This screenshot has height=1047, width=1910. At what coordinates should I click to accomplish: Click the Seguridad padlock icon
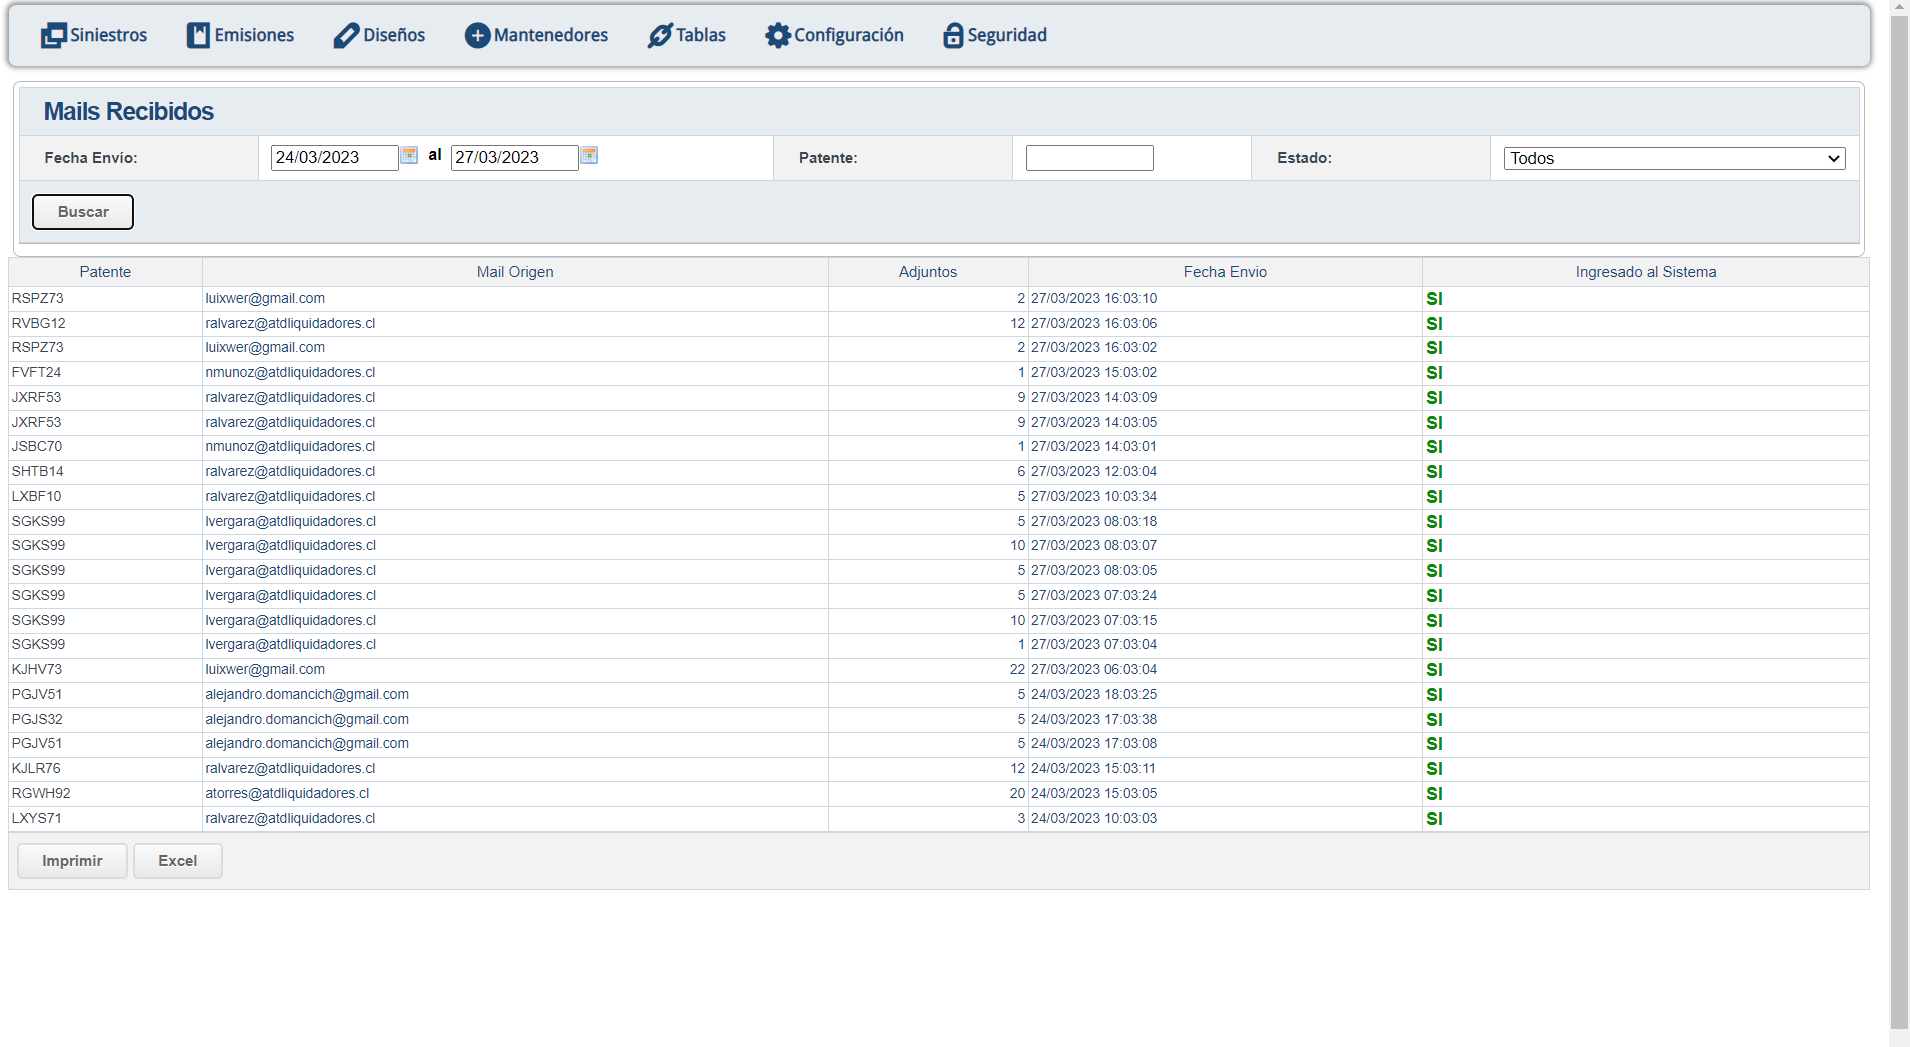(x=953, y=36)
